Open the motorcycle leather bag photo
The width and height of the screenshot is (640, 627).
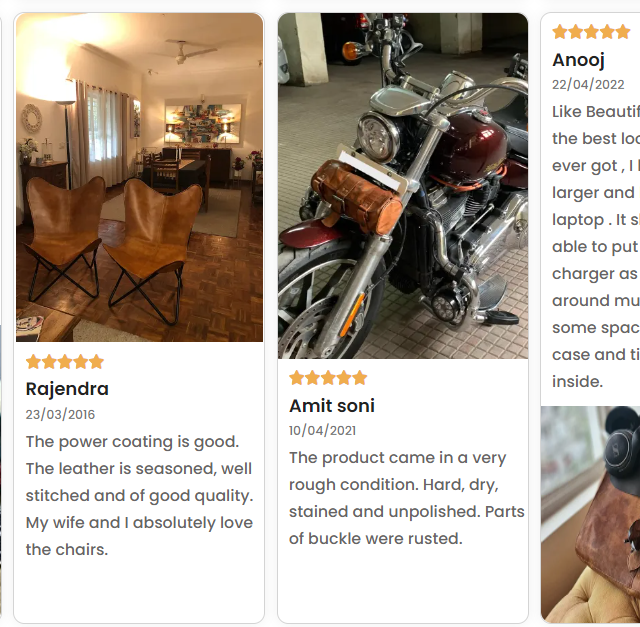point(403,186)
